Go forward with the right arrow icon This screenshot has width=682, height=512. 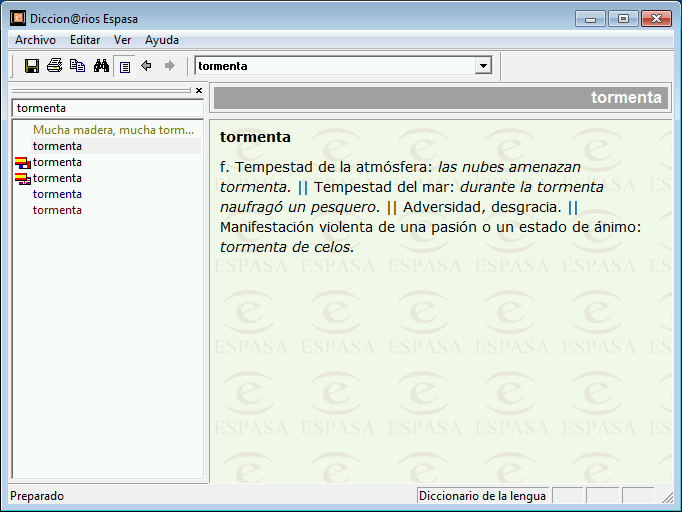point(170,66)
